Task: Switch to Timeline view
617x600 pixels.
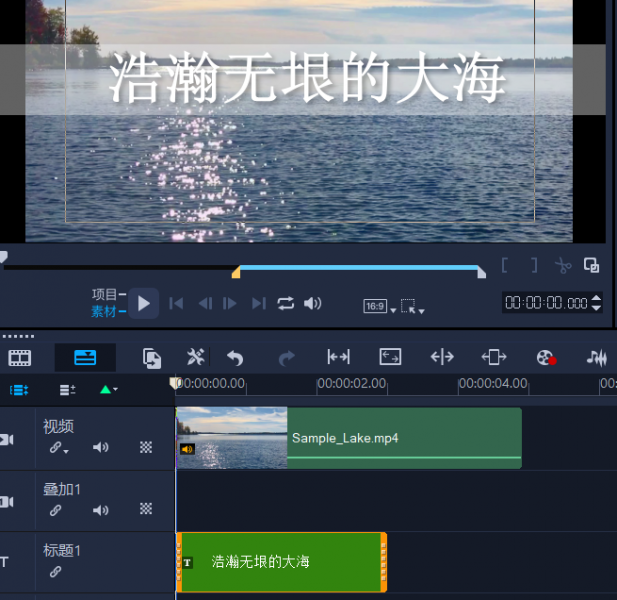Action: 85,358
